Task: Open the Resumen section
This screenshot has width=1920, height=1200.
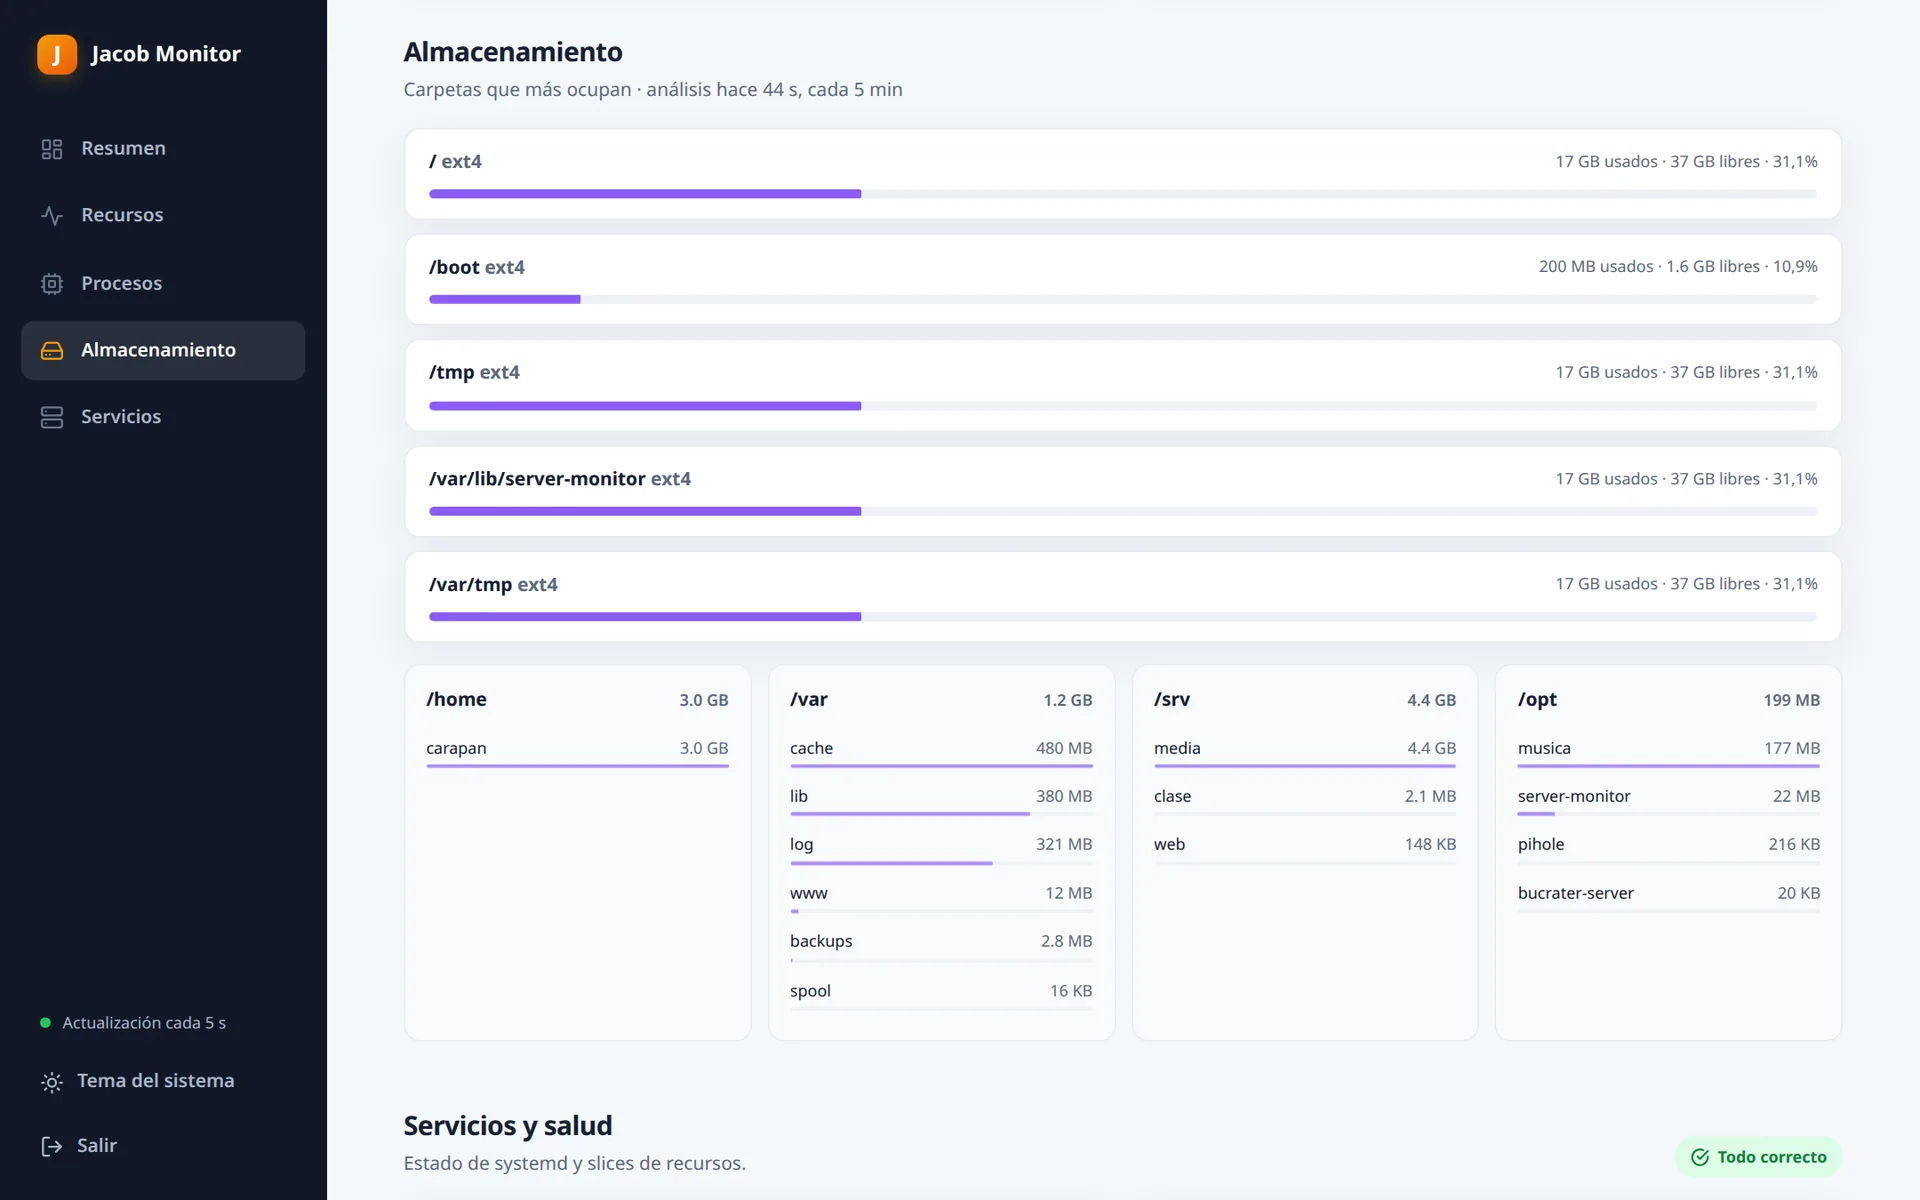Action: tap(163, 149)
